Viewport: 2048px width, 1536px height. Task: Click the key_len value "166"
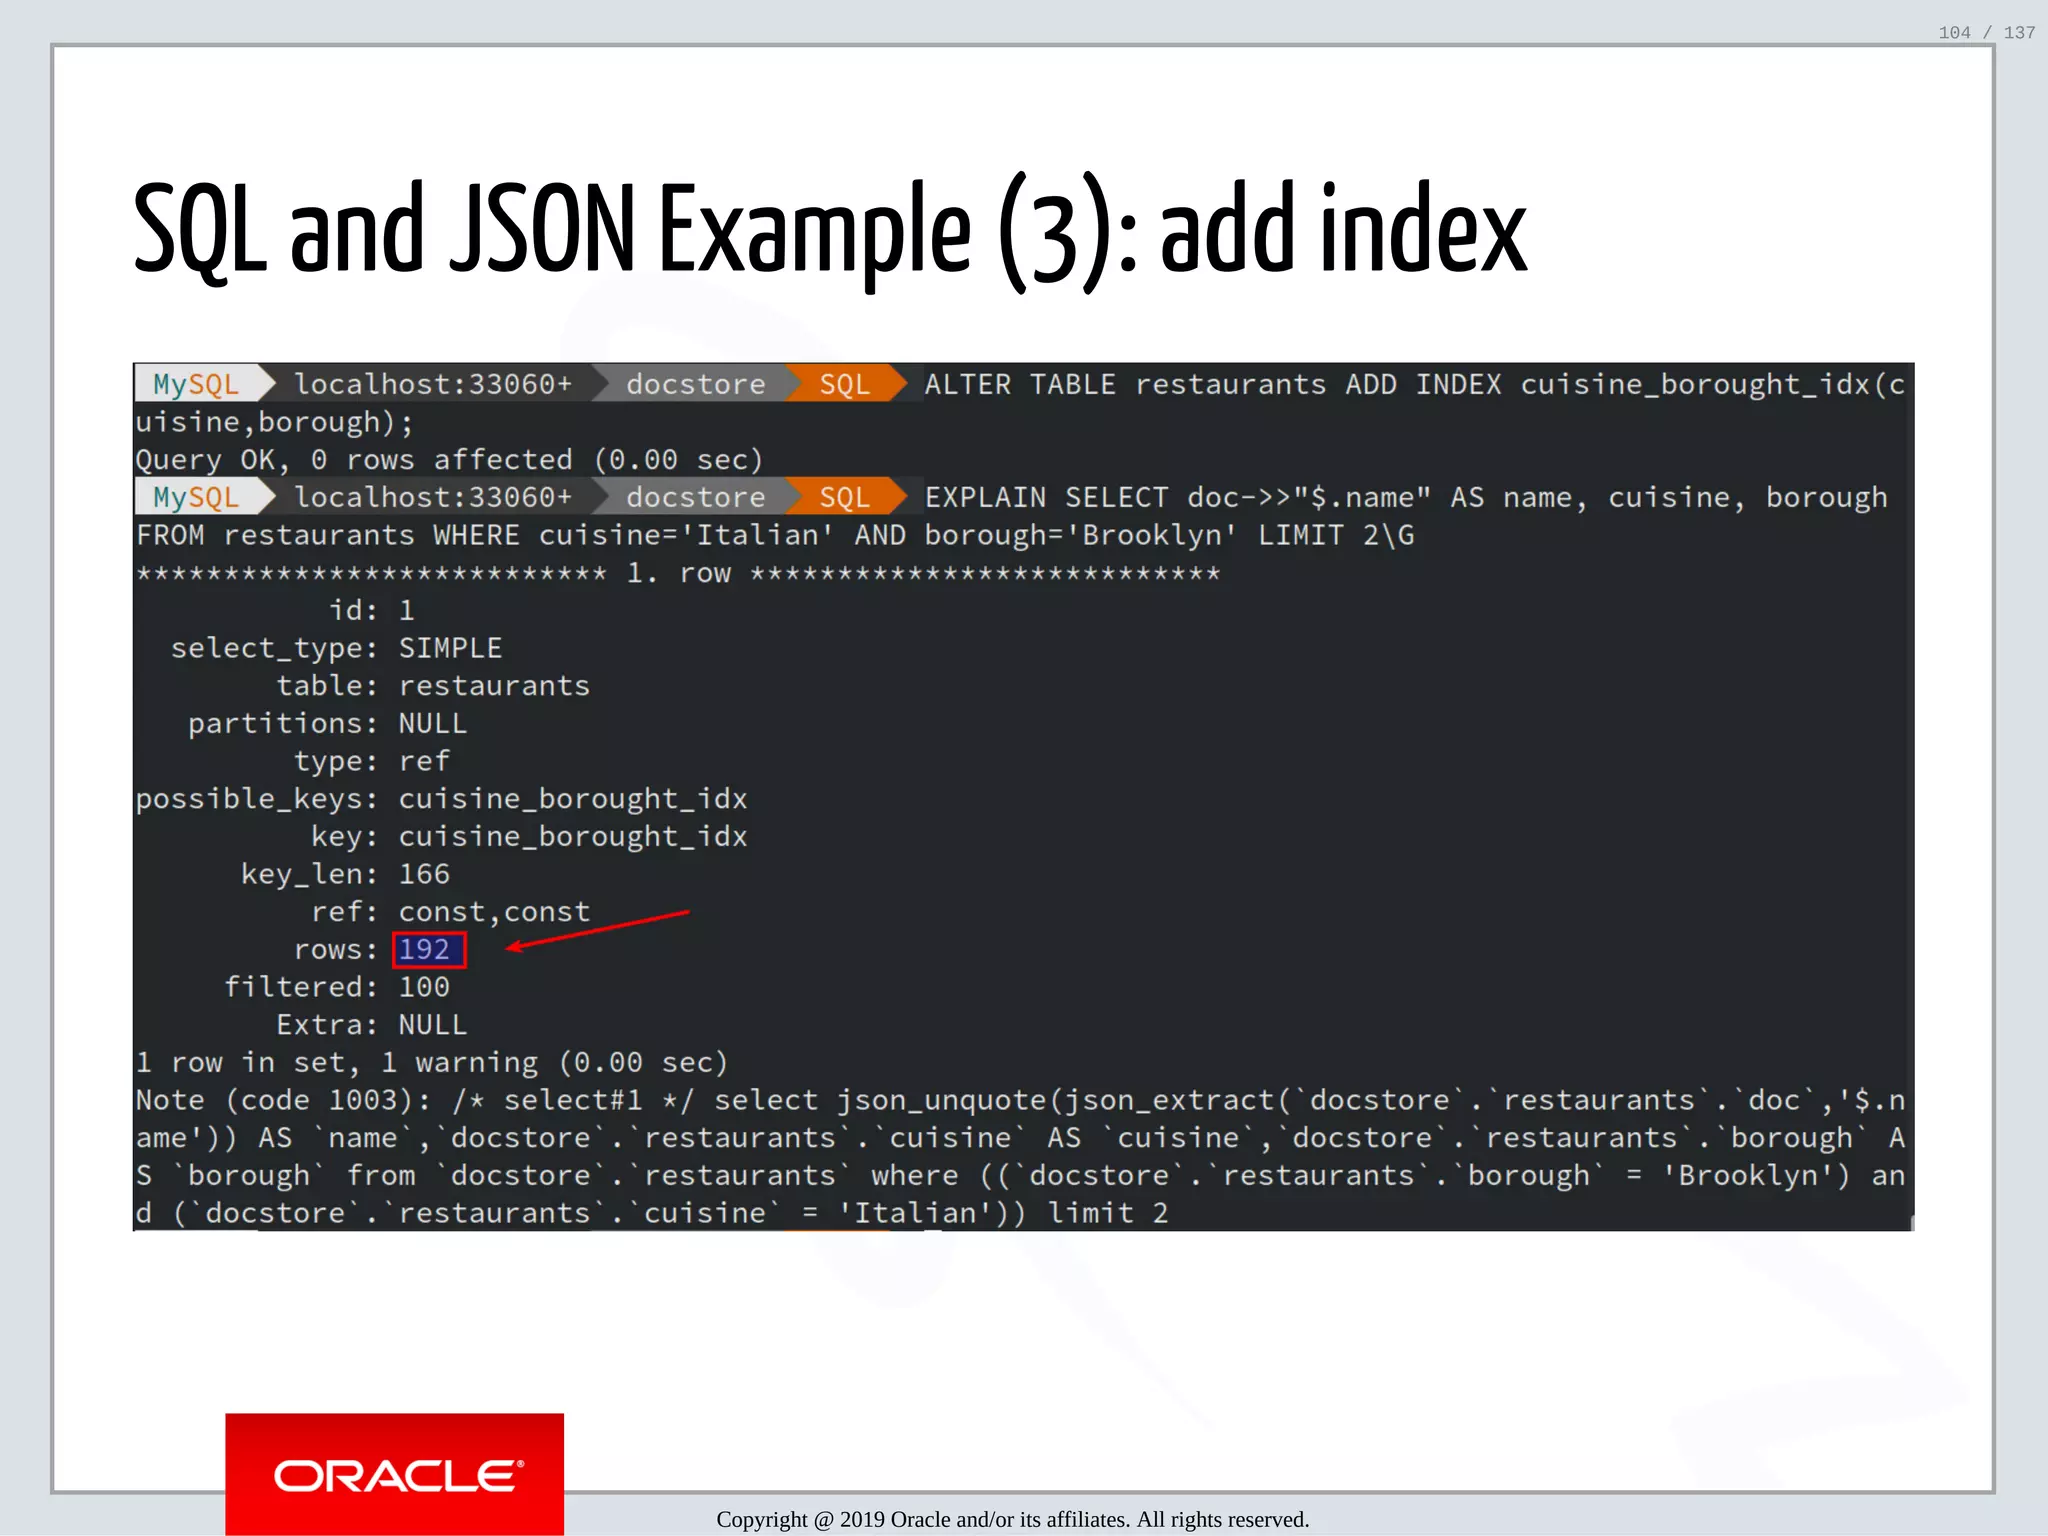click(x=424, y=874)
